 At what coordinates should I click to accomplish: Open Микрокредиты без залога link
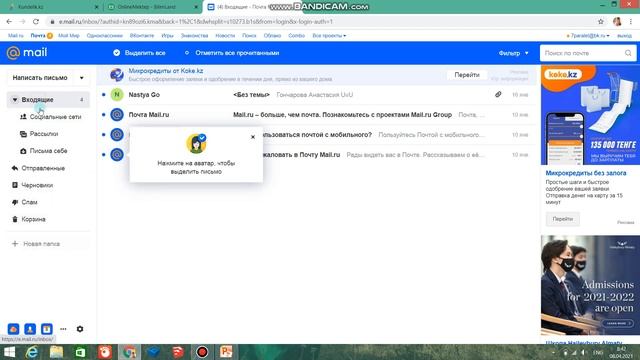(586, 173)
